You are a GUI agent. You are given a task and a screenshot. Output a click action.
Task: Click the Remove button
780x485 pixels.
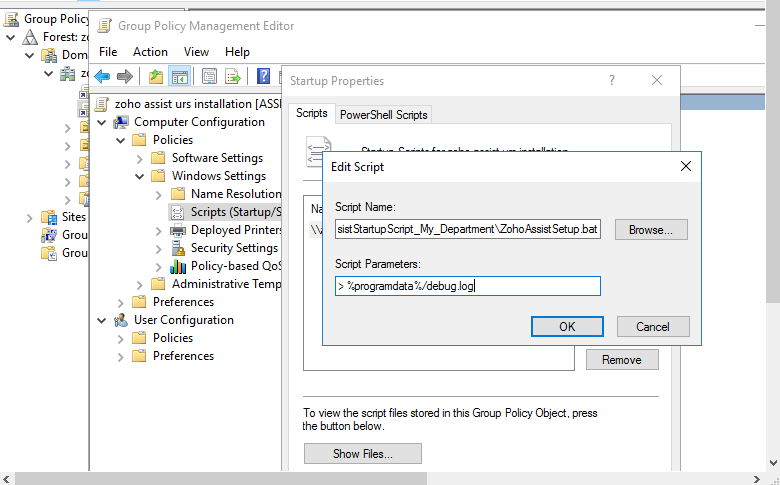tap(622, 360)
